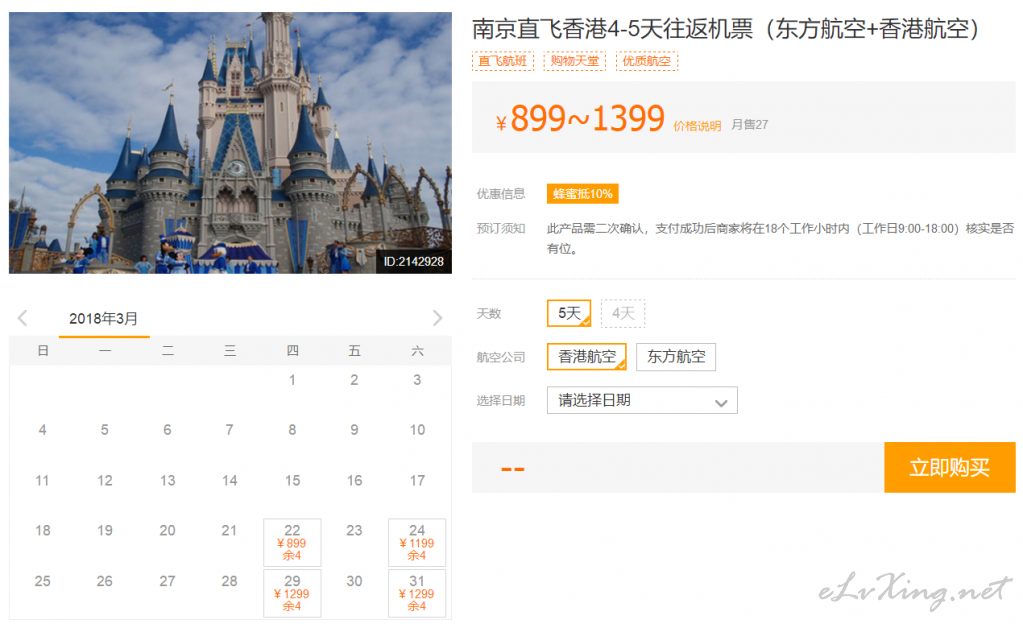The width and height of the screenshot is (1023, 624).
Task: Click the ¥899~1399 price text
Action: point(579,119)
